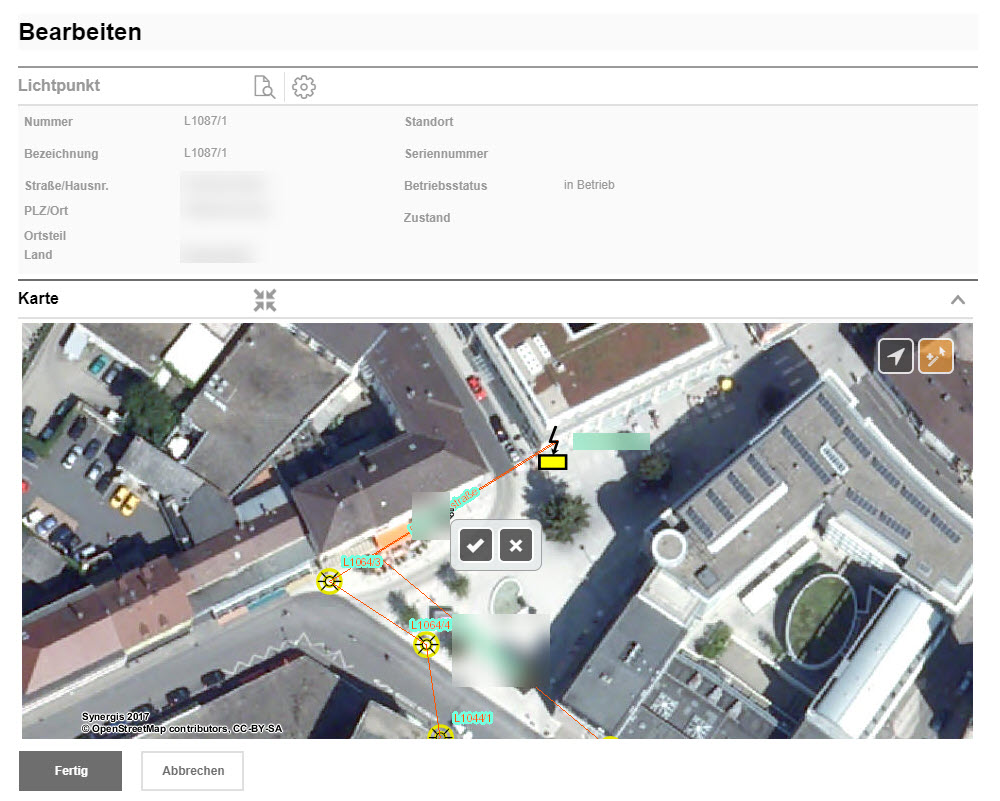Click the Bezeichnung value L1087/1
This screenshot has width=1000, height=801.
(x=205, y=153)
